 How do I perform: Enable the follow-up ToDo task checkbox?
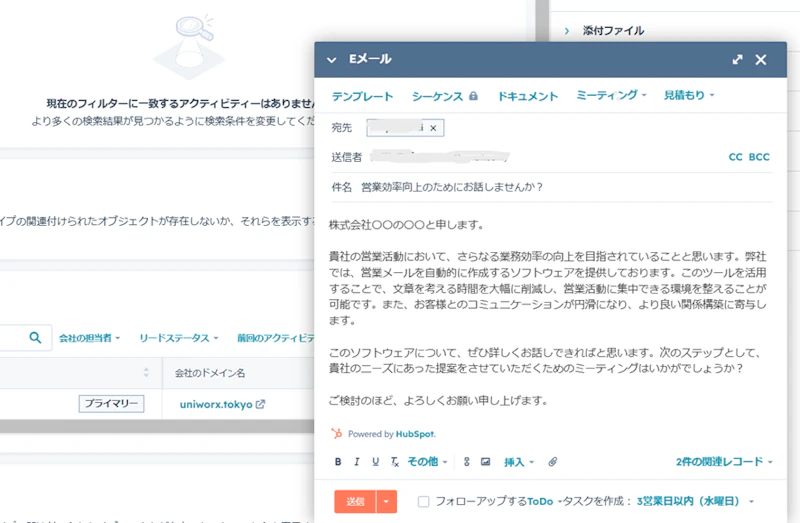click(x=423, y=502)
